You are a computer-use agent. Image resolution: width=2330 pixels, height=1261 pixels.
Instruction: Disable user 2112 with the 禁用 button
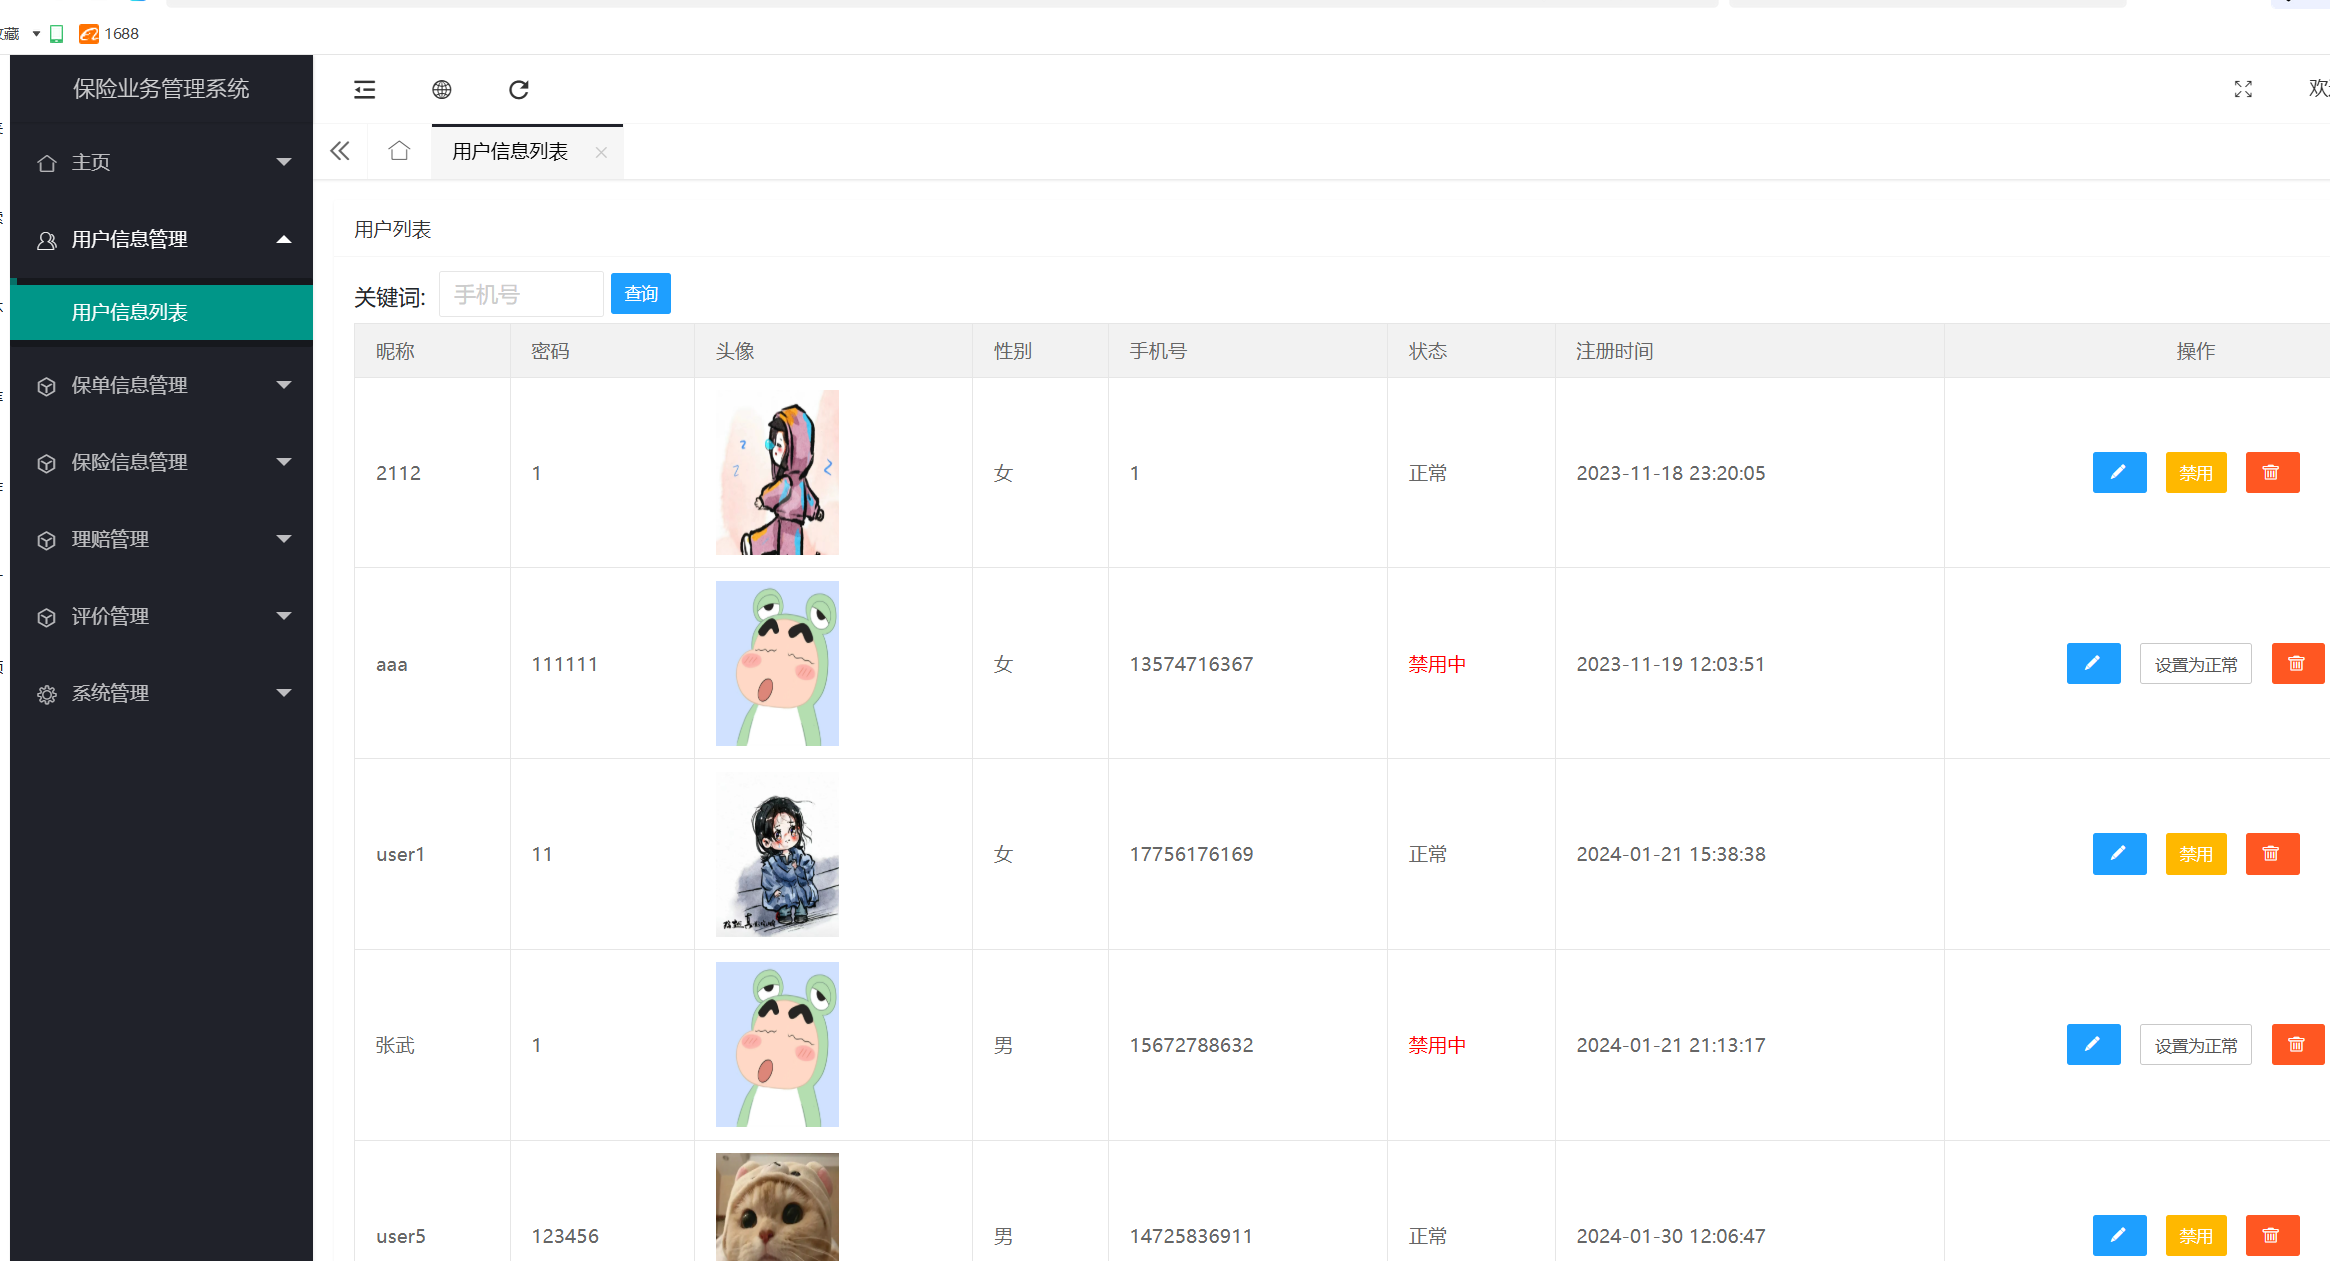(x=2196, y=472)
